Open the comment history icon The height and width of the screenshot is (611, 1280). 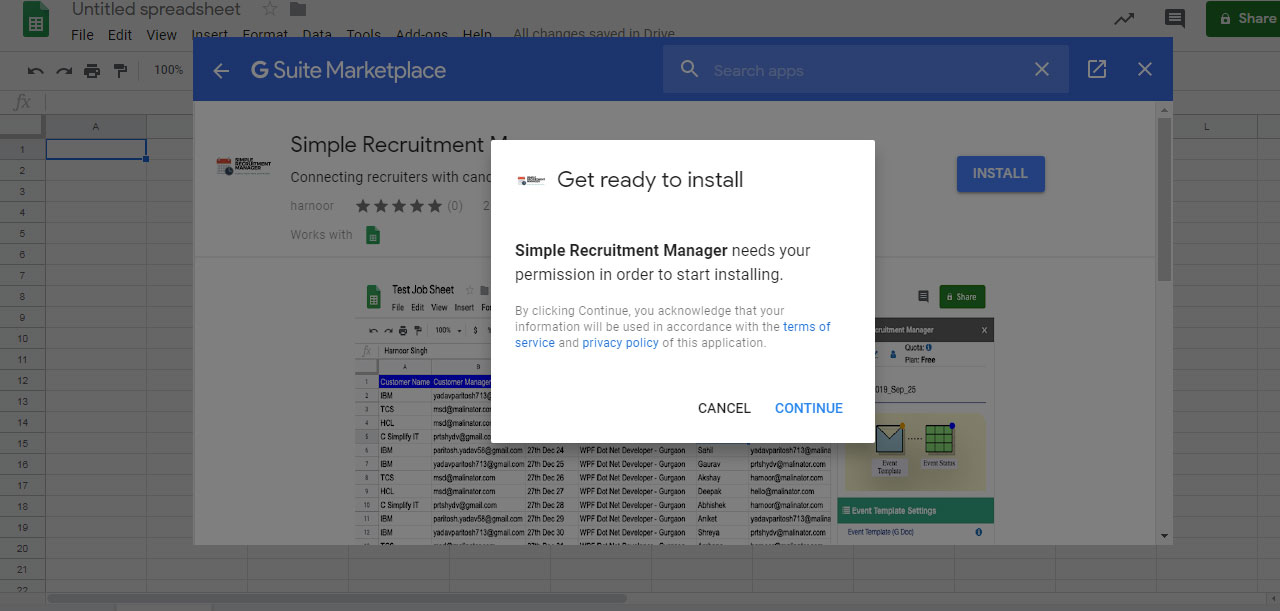point(1175,18)
